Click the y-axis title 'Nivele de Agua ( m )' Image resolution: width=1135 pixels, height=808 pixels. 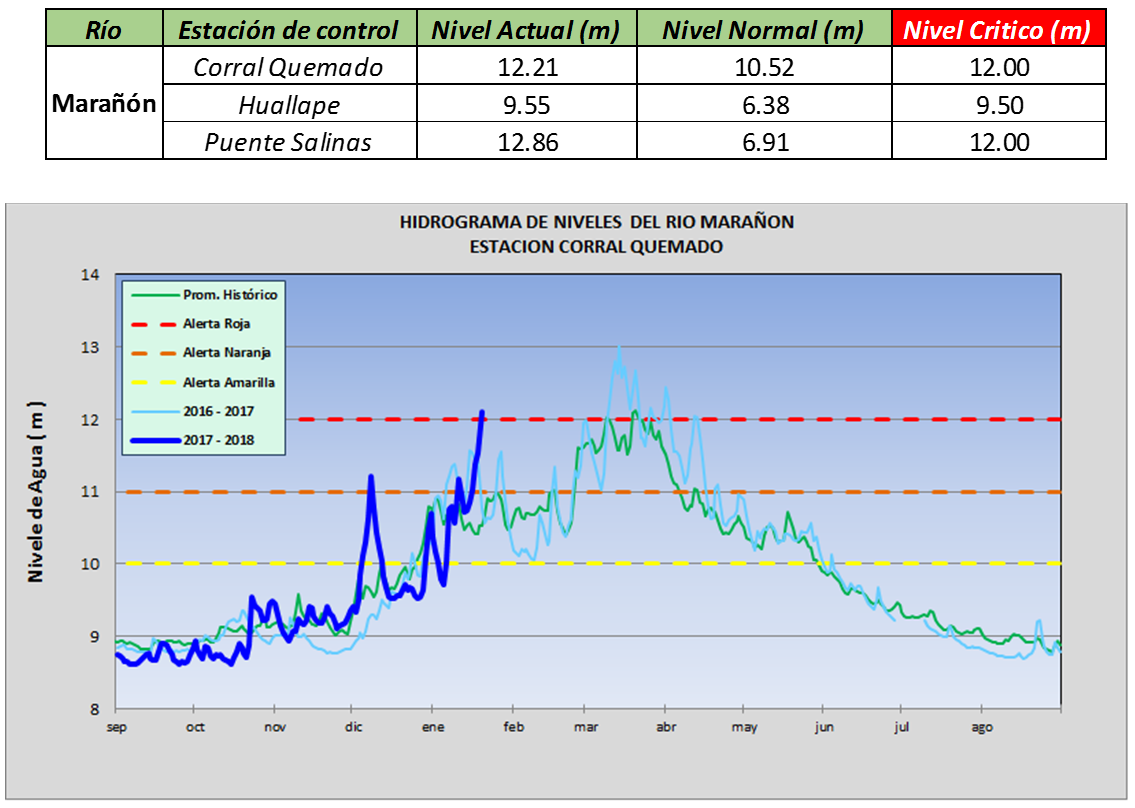(x=35, y=492)
